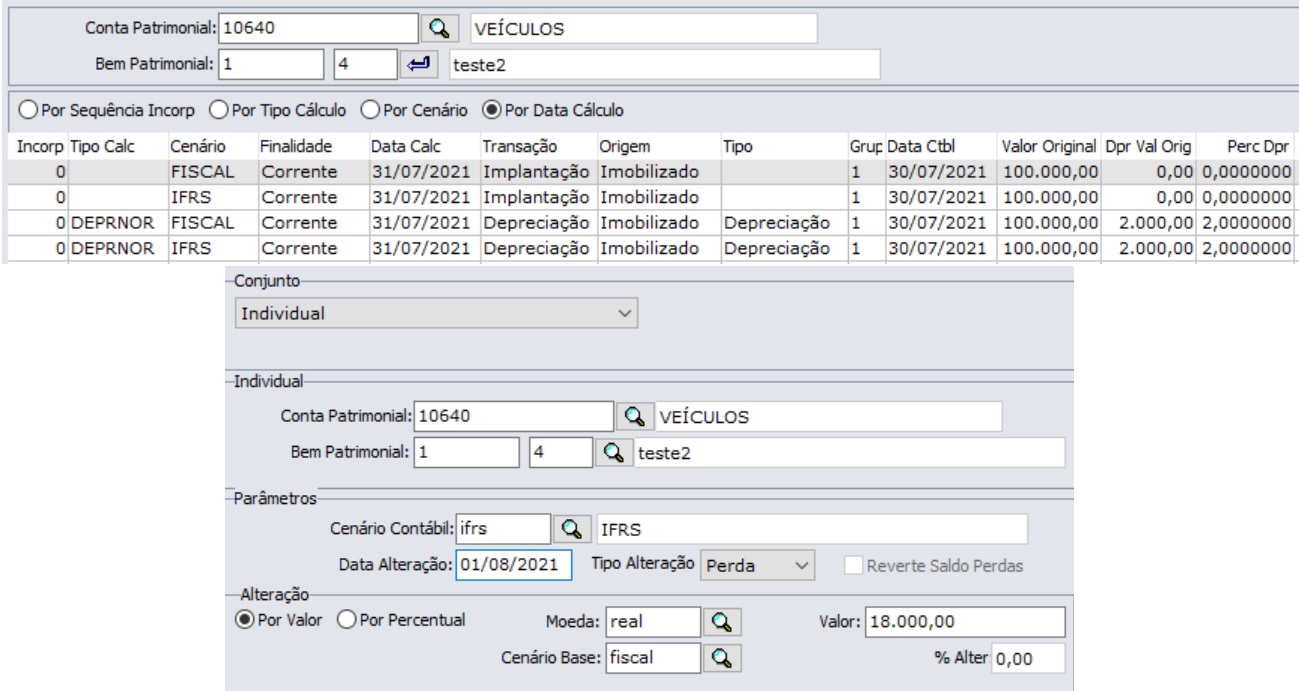The width and height of the screenshot is (1299, 691).
Task: Click the top VEÍCULOS description field
Action: [x=641, y=28]
